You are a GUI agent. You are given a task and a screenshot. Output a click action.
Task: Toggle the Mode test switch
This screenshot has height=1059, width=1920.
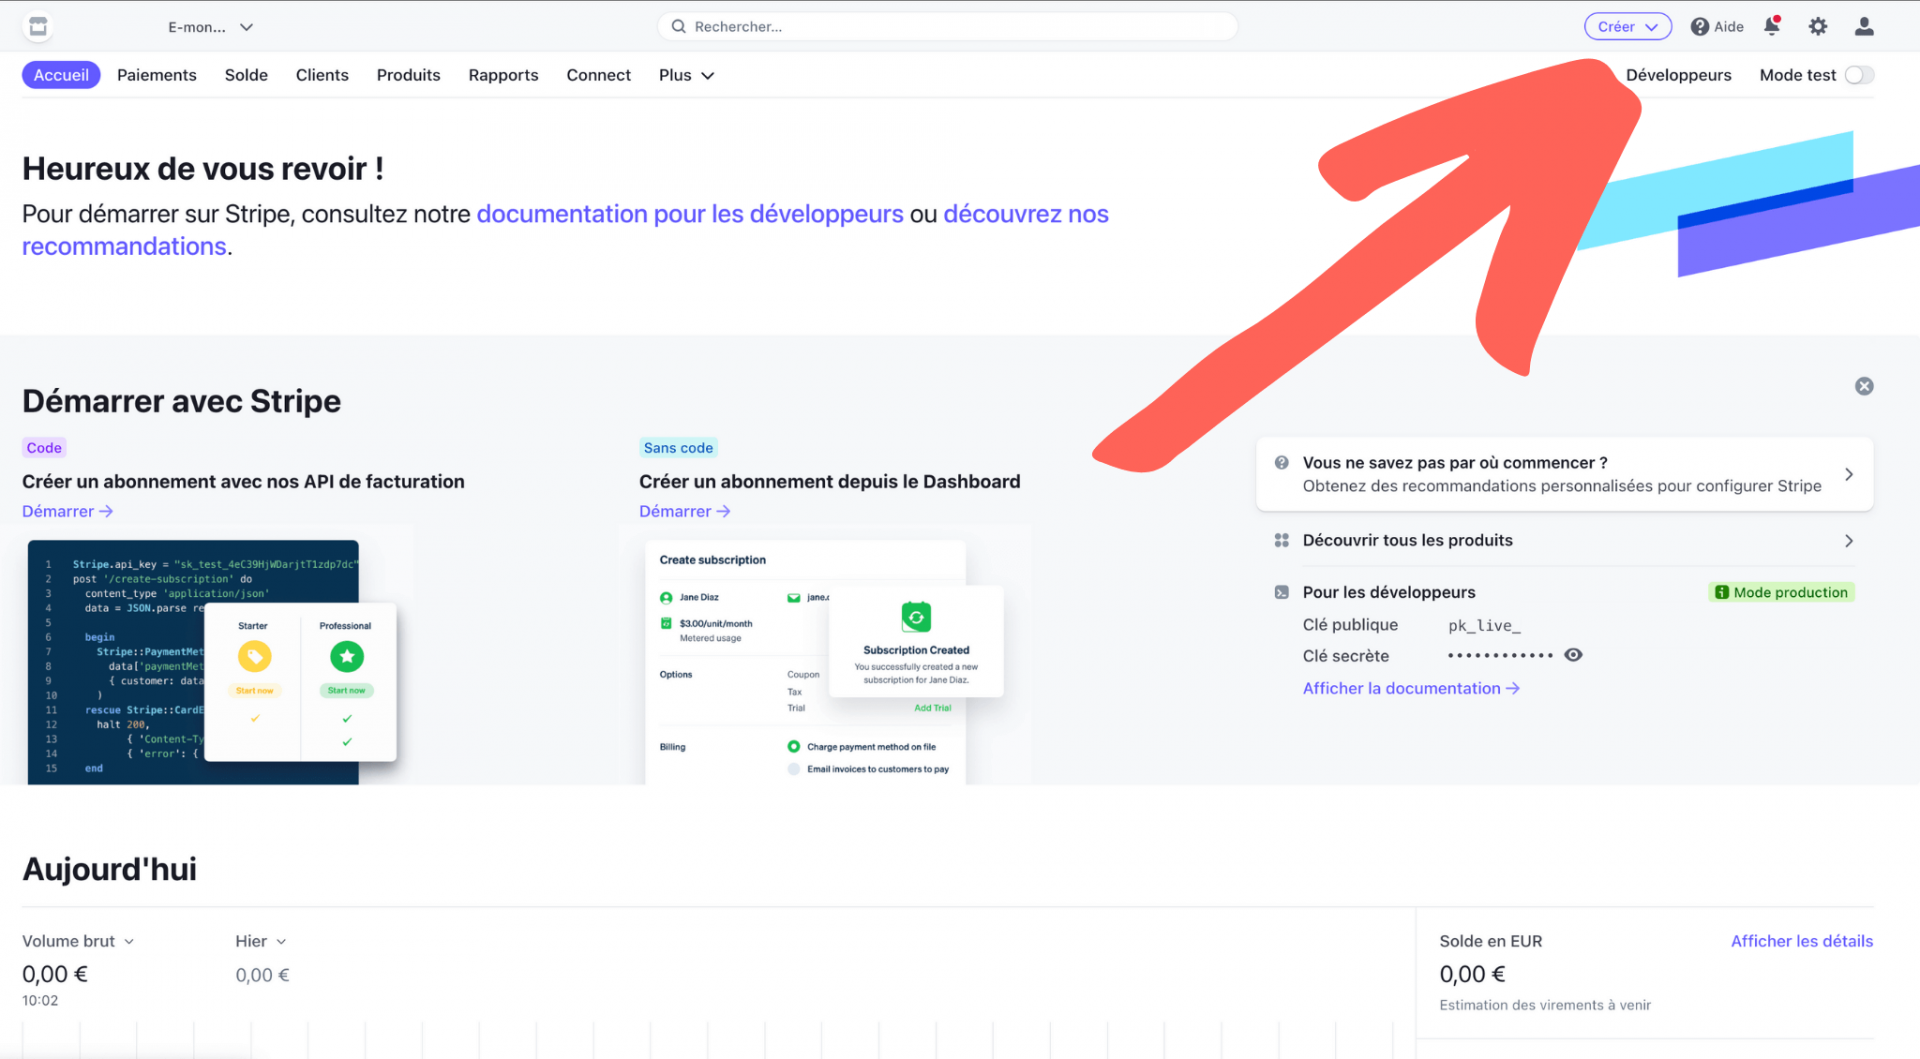tap(1859, 75)
